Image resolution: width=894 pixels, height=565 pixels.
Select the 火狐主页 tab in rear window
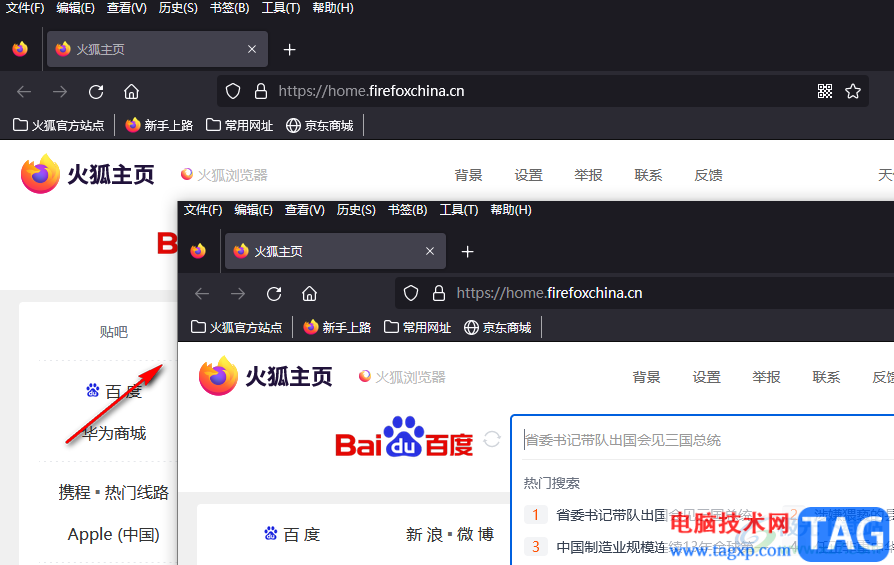point(157,49)
